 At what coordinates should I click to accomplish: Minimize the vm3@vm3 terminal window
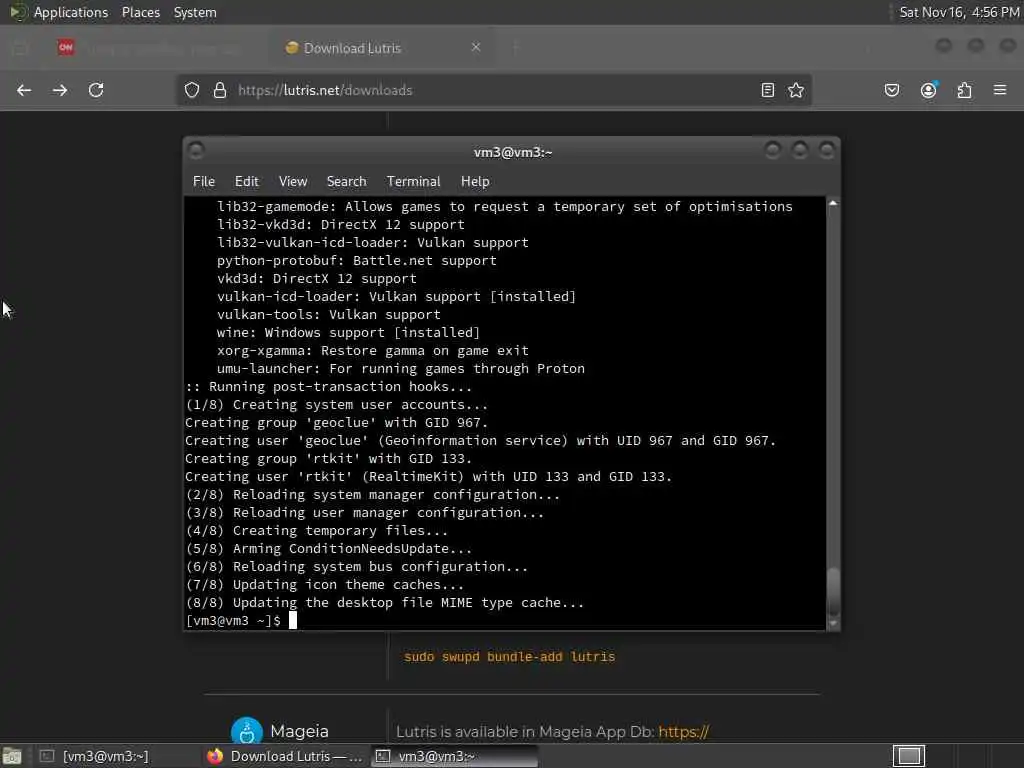[x=773, y=151]
